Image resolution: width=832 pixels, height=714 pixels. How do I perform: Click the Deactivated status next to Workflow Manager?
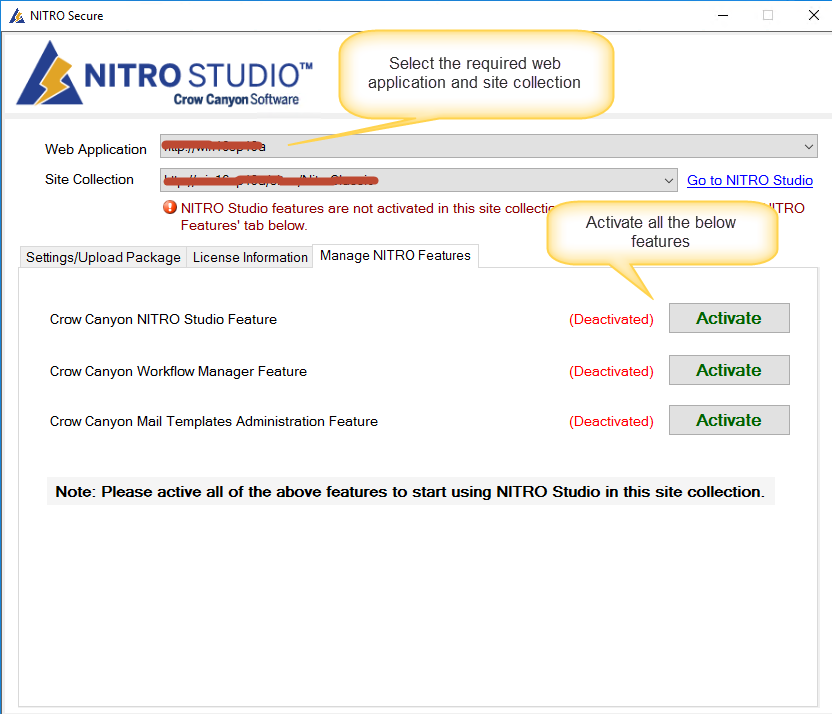611,370
